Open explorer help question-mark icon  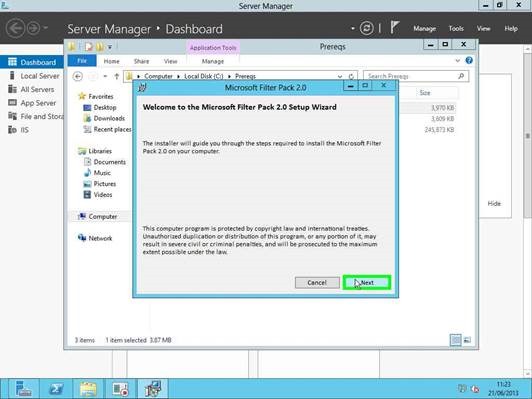pos(469,60)
